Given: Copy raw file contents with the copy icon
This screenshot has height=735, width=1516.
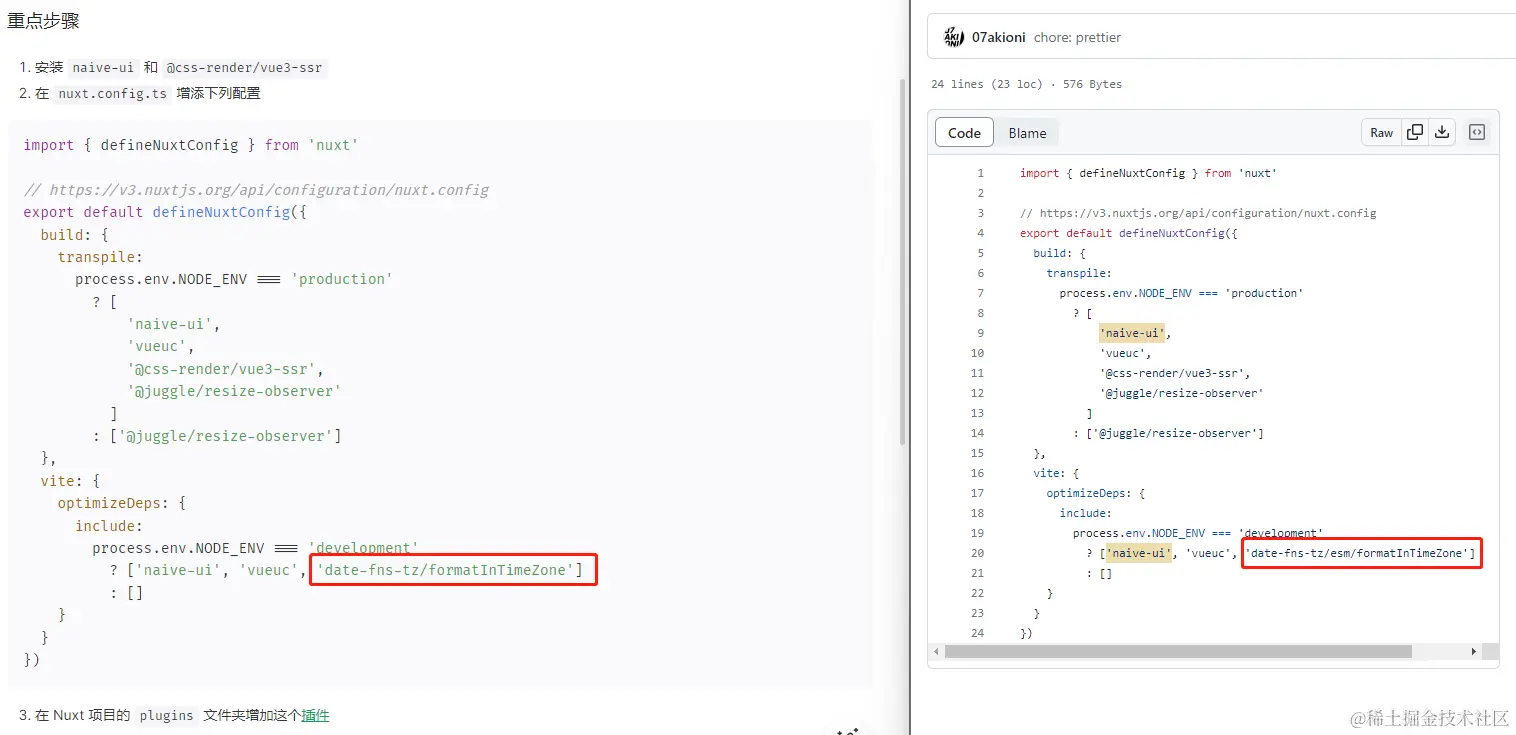Looking at the screenshot, I should click(x=1415, y=133).
